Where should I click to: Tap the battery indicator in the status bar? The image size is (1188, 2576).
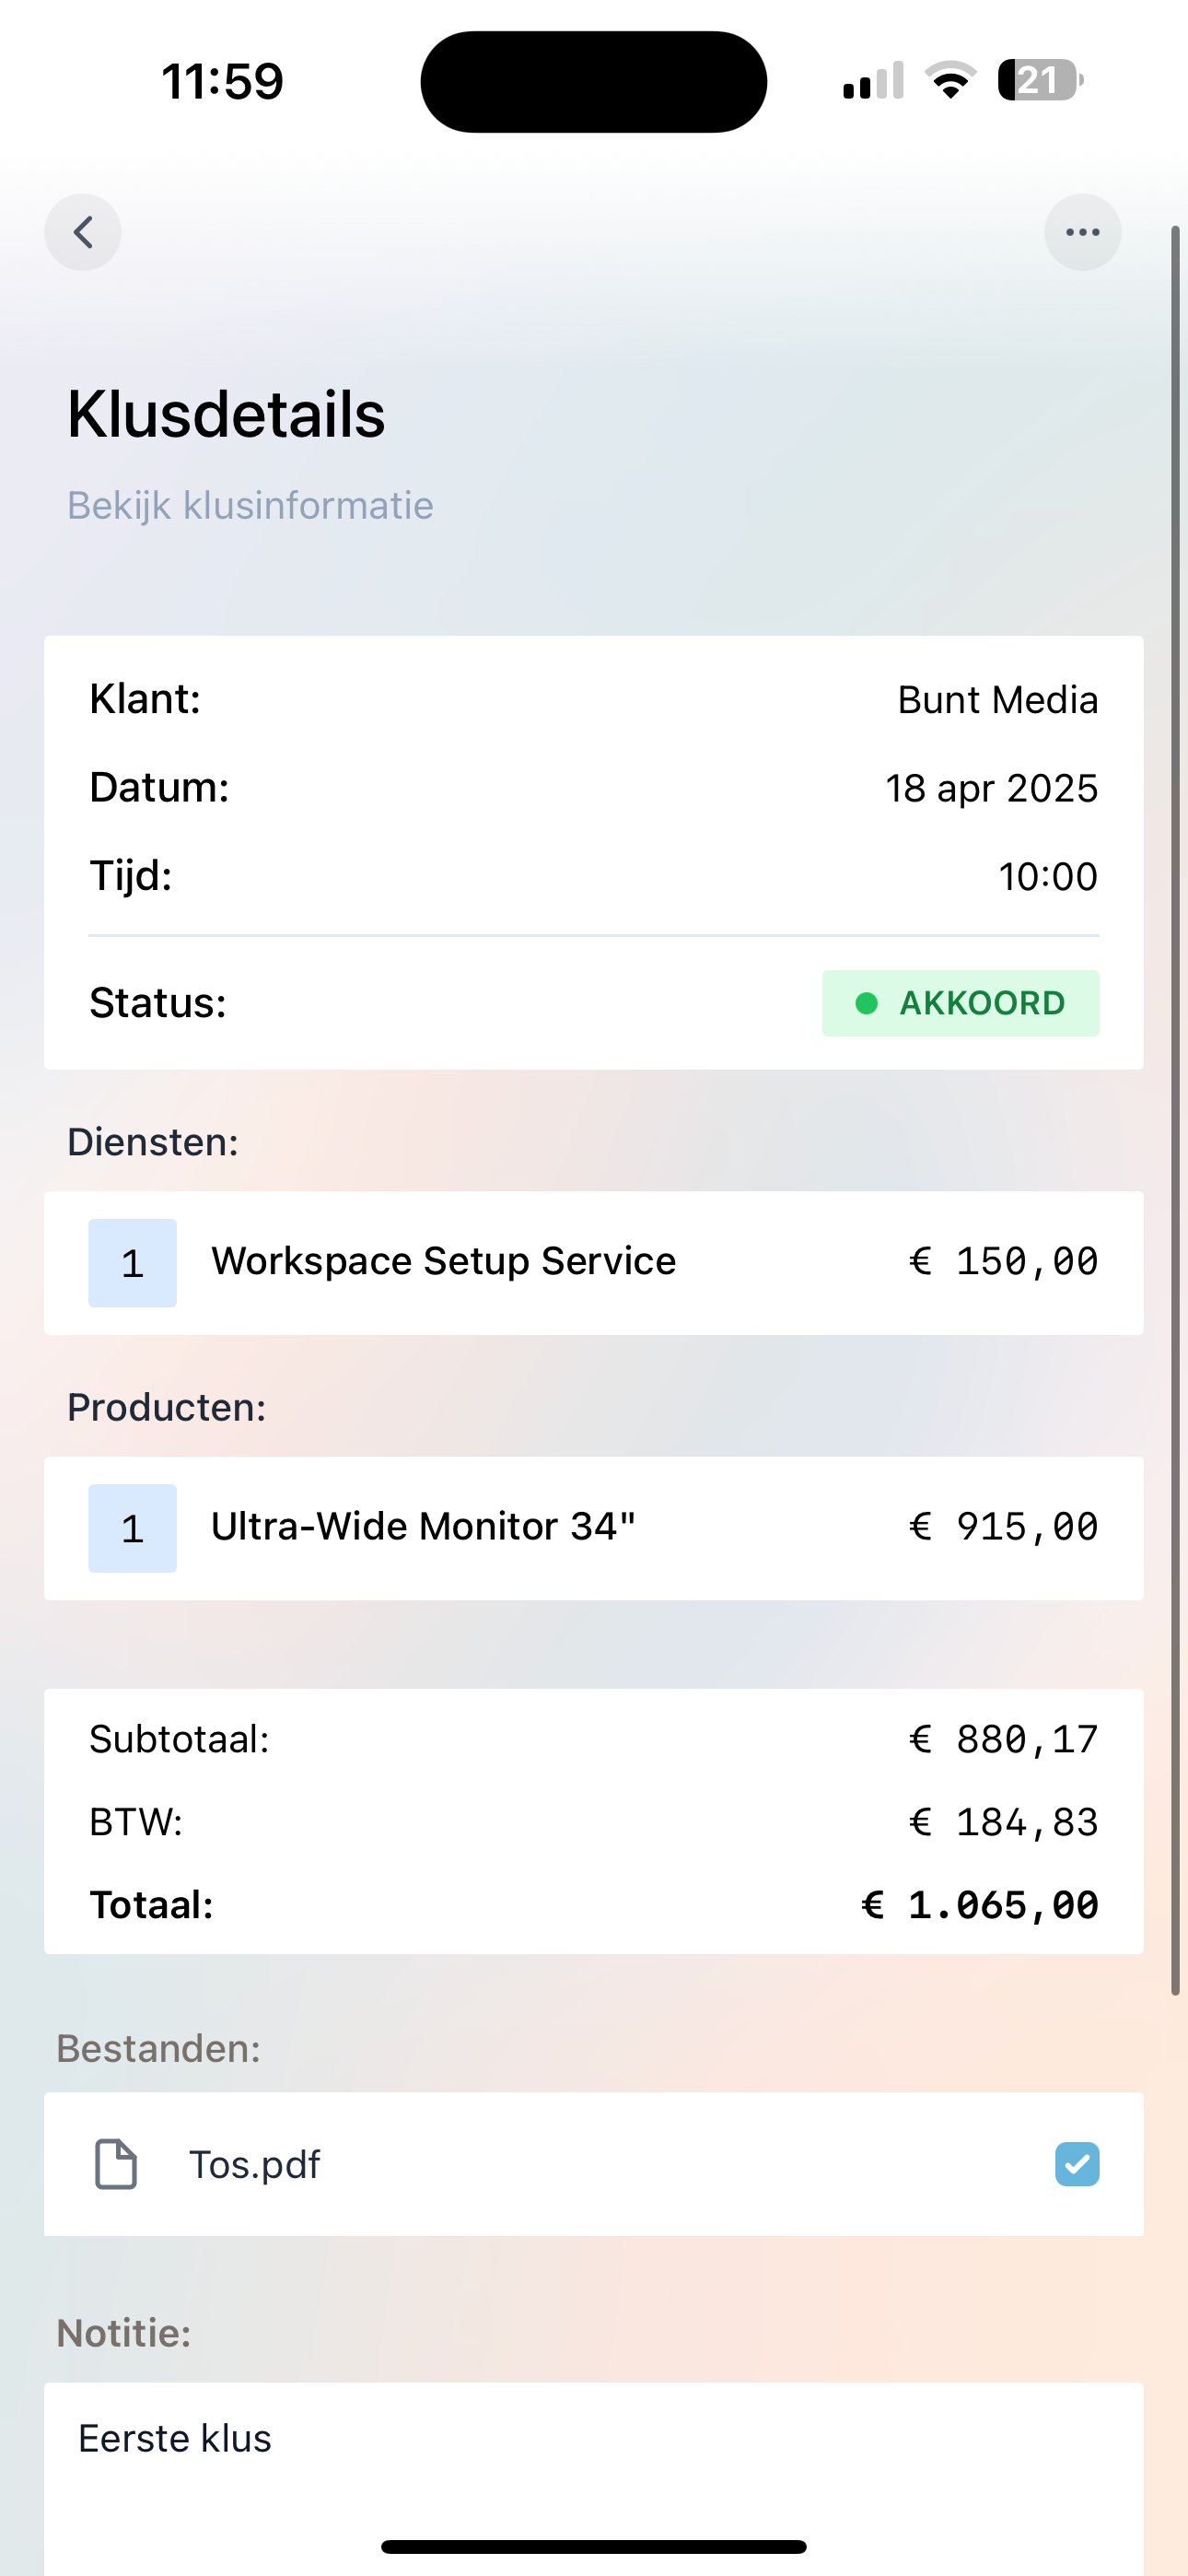(x=1040, y=80)
